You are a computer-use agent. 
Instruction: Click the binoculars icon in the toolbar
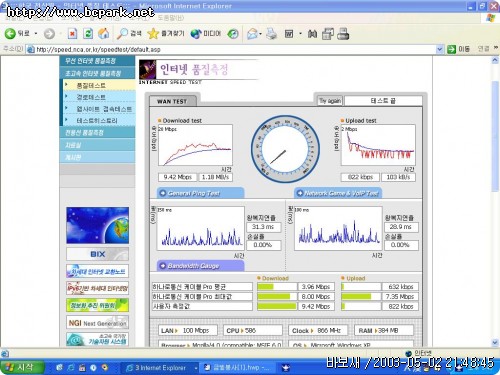point(312,34)
